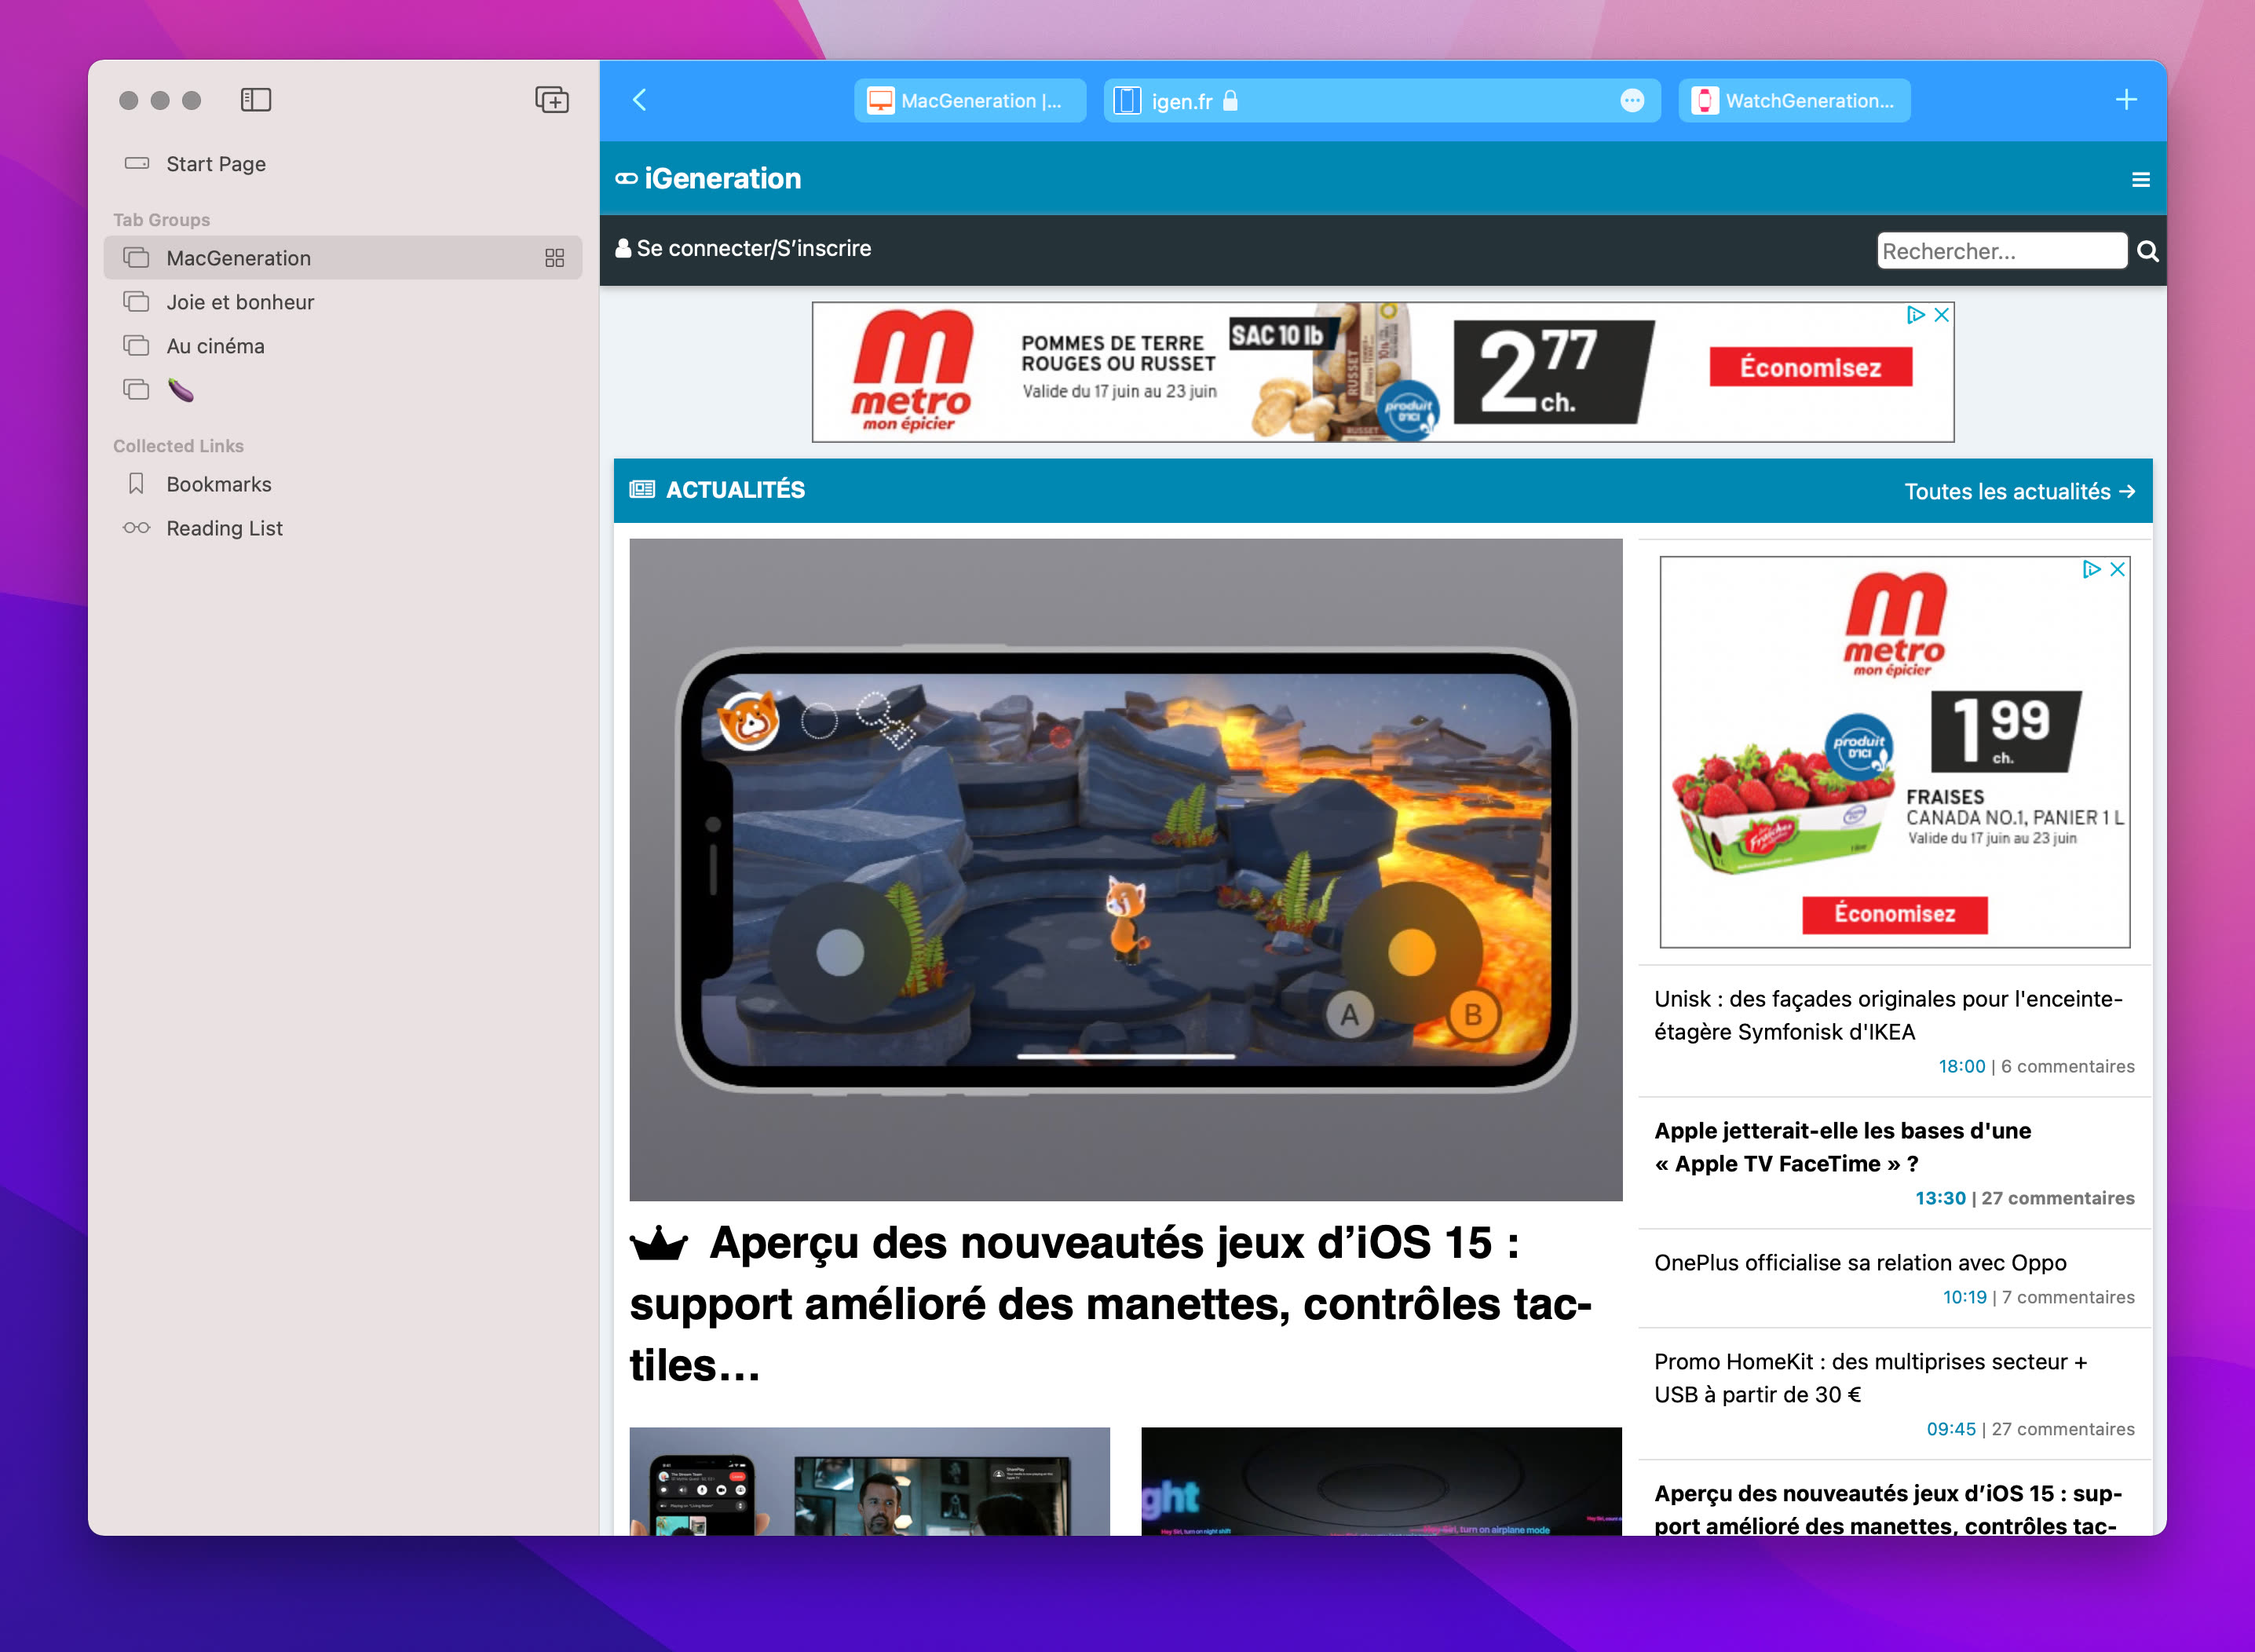Create a new tab group

[x=551, y=99]
